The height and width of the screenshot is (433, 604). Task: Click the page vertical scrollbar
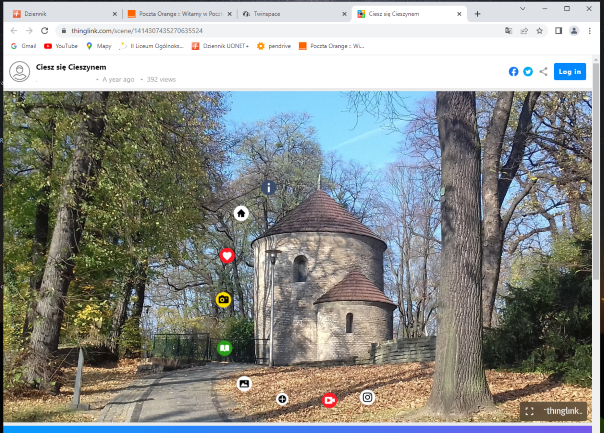[596, 170]
